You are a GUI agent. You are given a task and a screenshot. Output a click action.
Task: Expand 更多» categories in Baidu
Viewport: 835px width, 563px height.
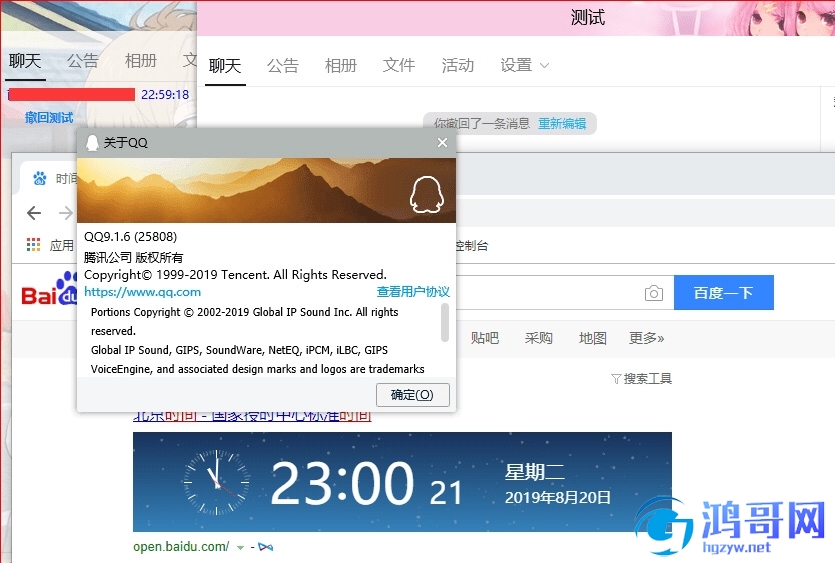click(x=646, y=338)
